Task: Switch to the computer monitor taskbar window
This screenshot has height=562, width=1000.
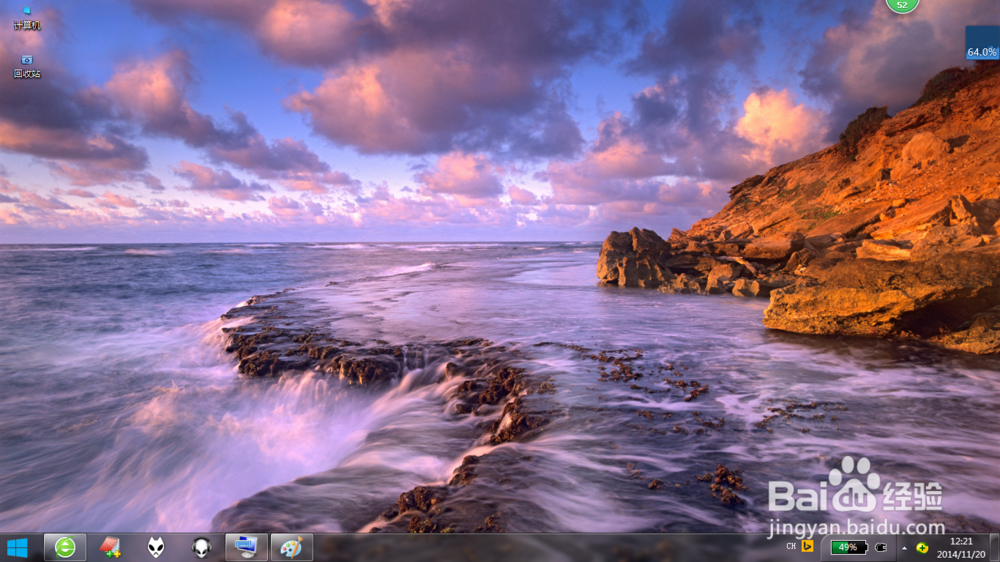Action: tap(246, 547)
